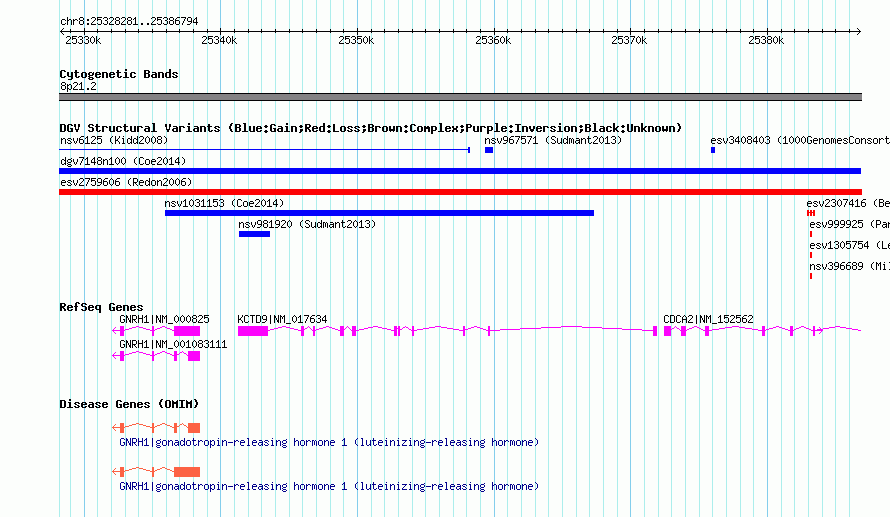Image resolution: width=890 pixels, height=517 pixels.
Task: Click the CDCA2|NM_152562 gene label
Action: click(x=708, y=320)
